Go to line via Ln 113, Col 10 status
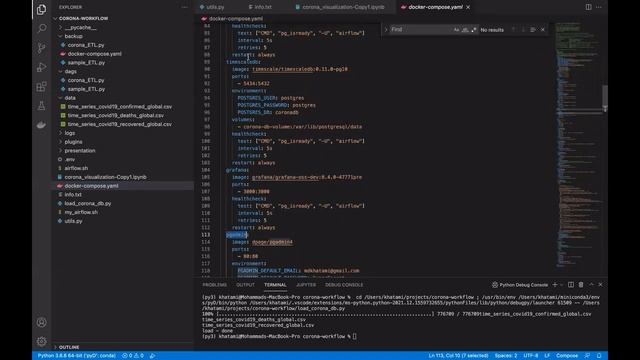 458,356
